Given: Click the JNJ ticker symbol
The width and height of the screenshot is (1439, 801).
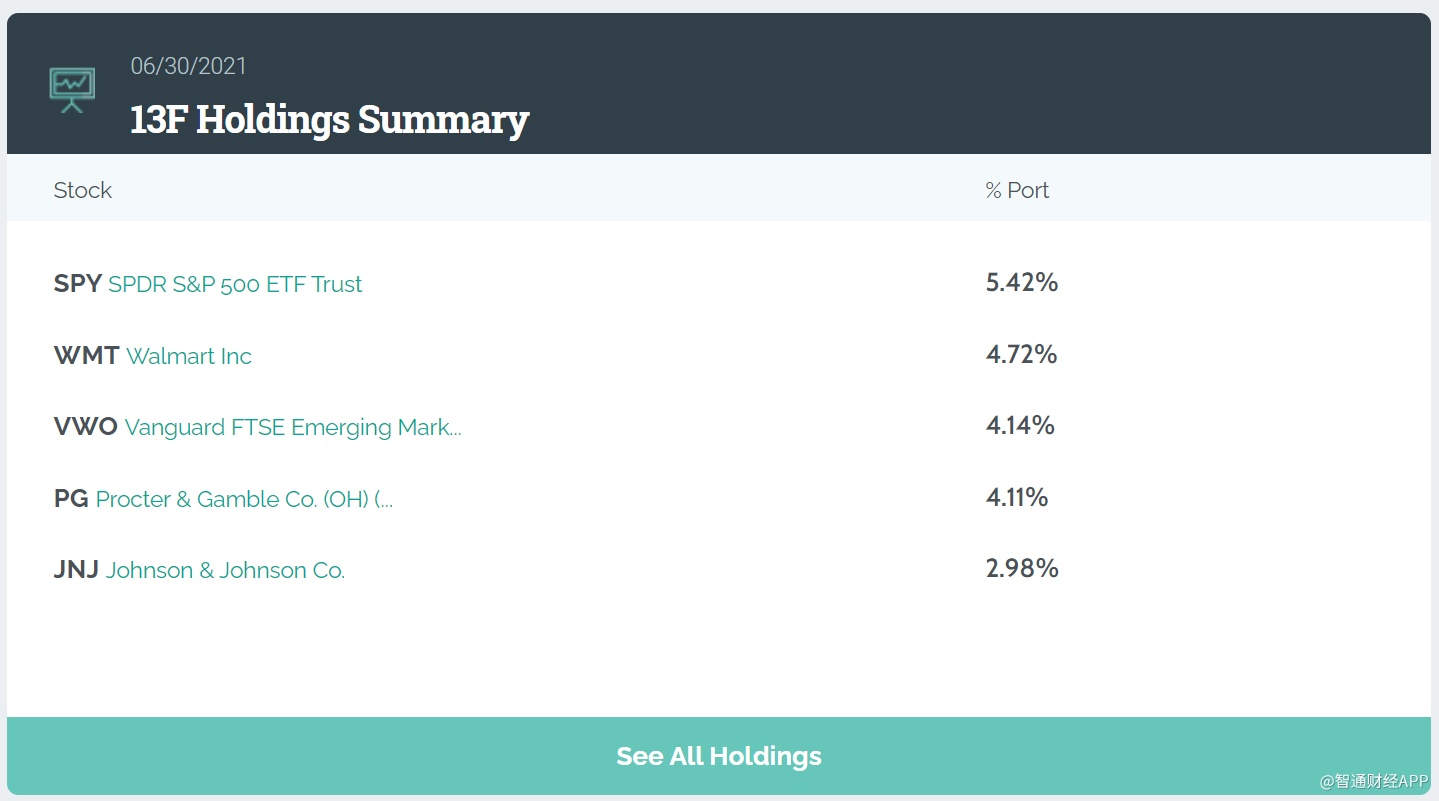Looking at the screenshot, I should 76,570.
